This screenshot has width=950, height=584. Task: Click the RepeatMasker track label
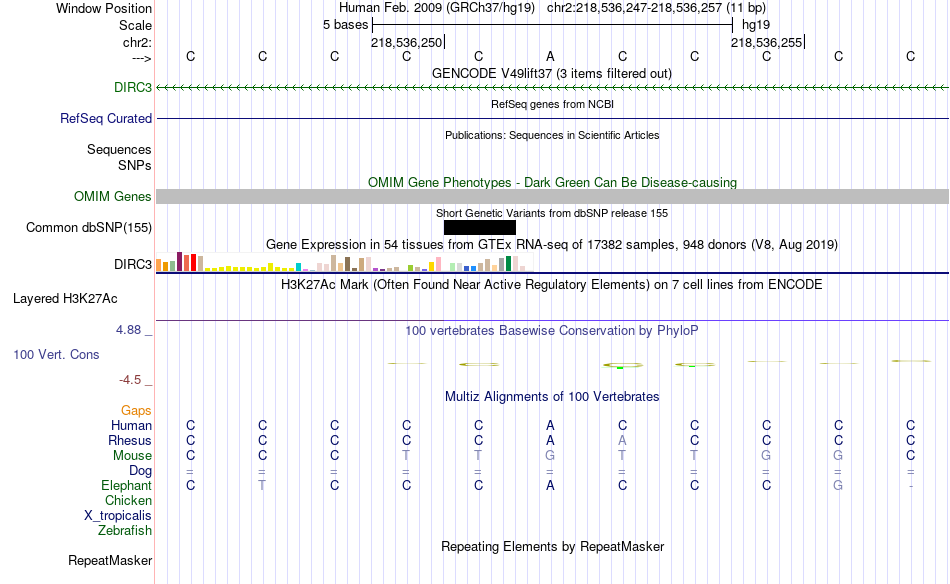click(x=110, y=560)
